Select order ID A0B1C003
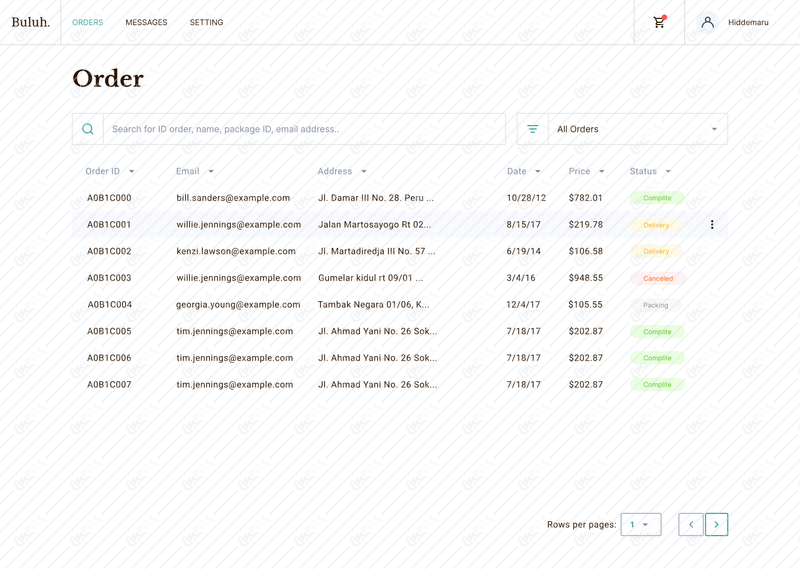The width and height of the screenshot is (800, 569). tap(109, 278)
